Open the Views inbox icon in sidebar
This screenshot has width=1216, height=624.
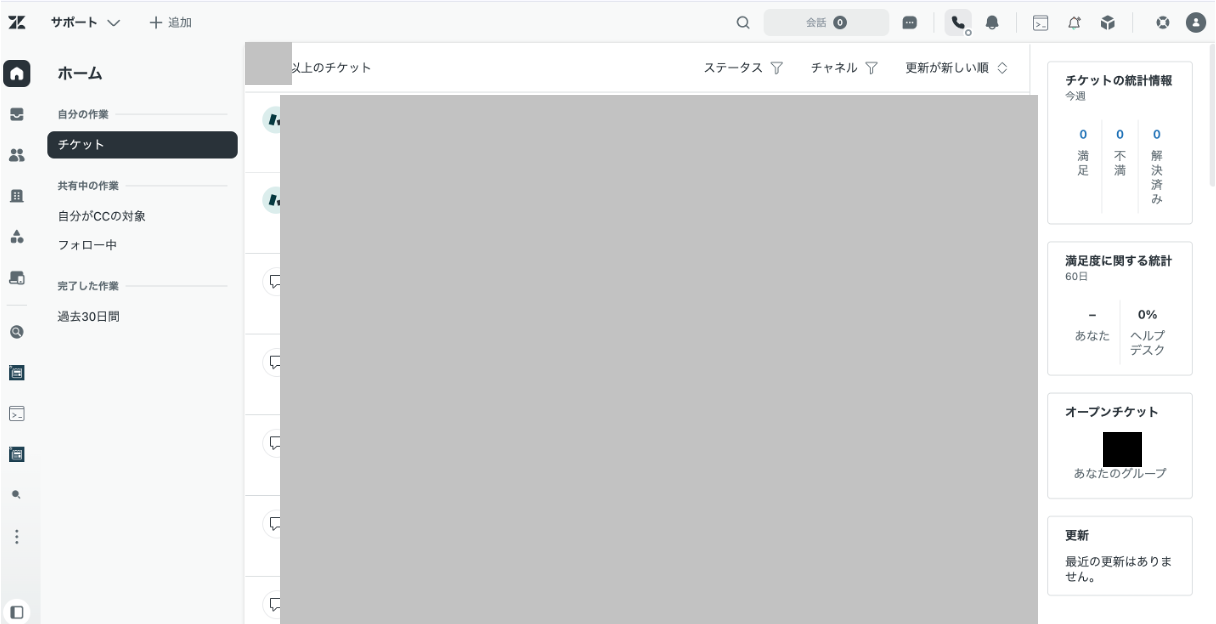pyautogui.click(x=17, y=114)
